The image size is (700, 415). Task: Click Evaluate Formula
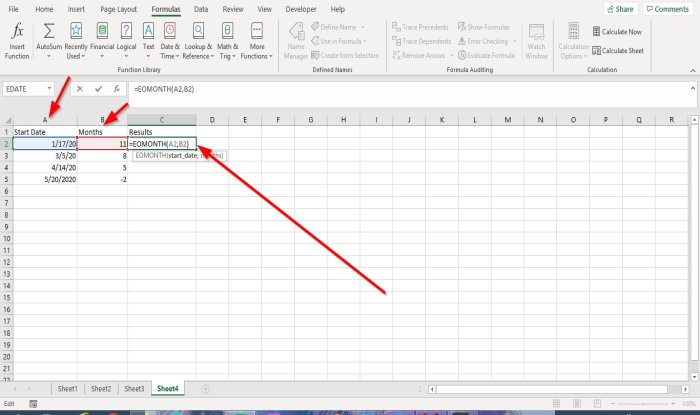pos(486,55)
